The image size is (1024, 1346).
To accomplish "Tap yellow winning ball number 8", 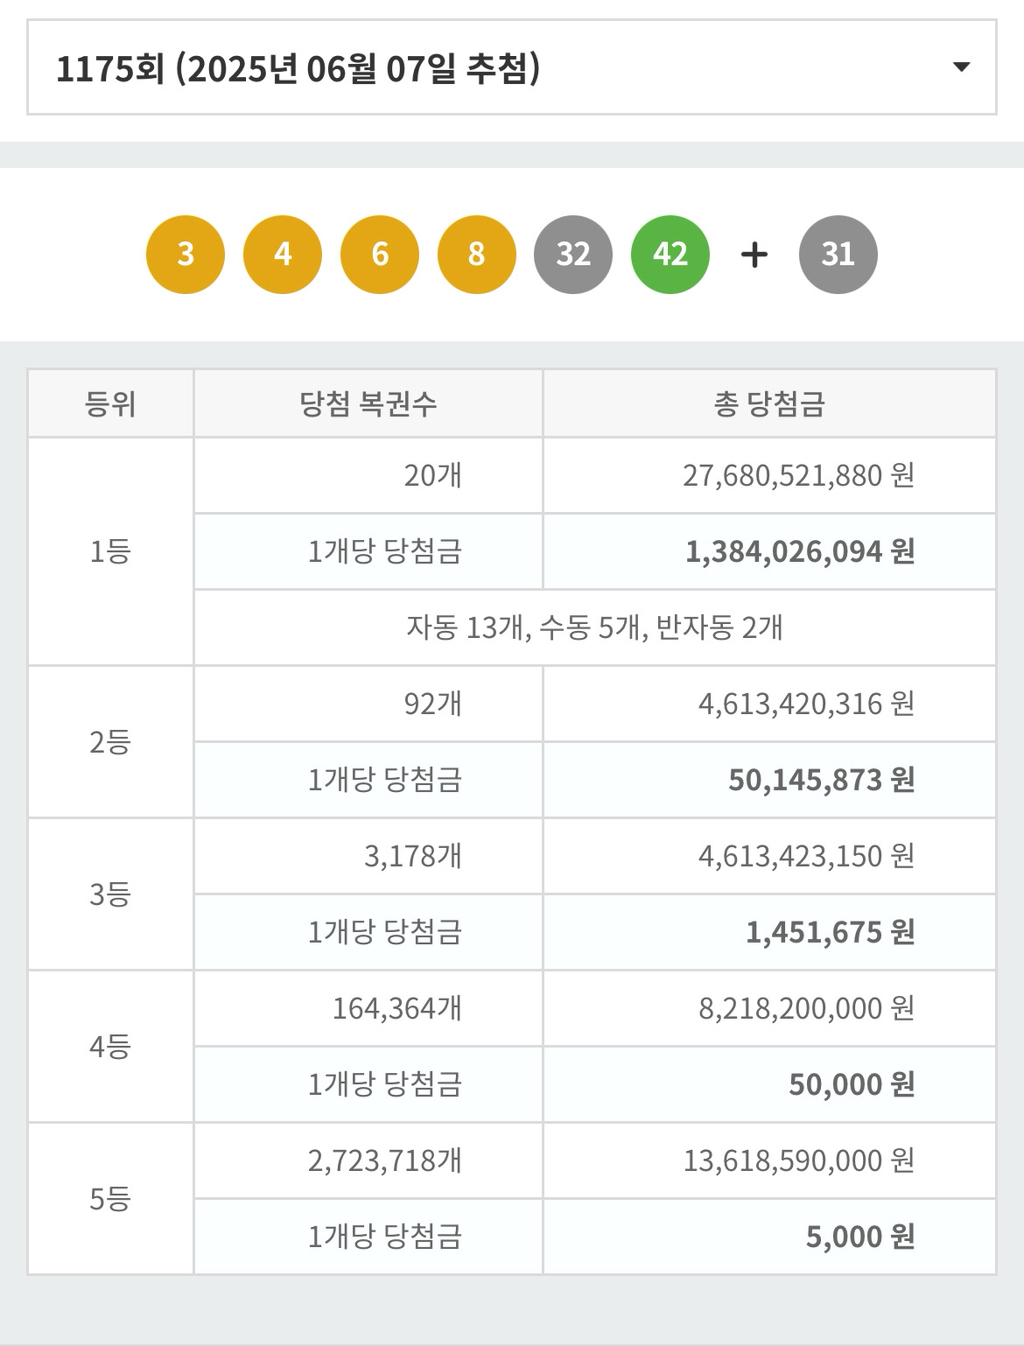I will click(476, 254).
